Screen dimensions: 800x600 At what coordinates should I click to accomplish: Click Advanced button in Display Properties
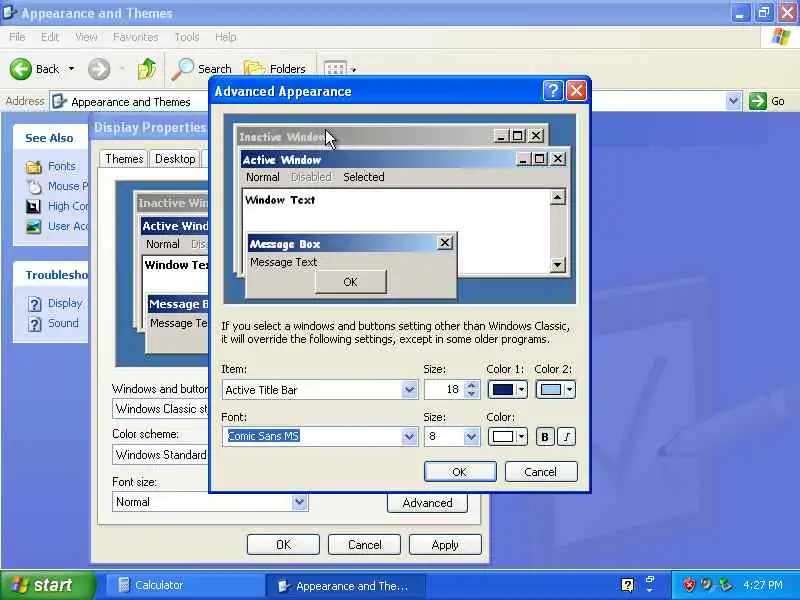click(x=427, y=503)
